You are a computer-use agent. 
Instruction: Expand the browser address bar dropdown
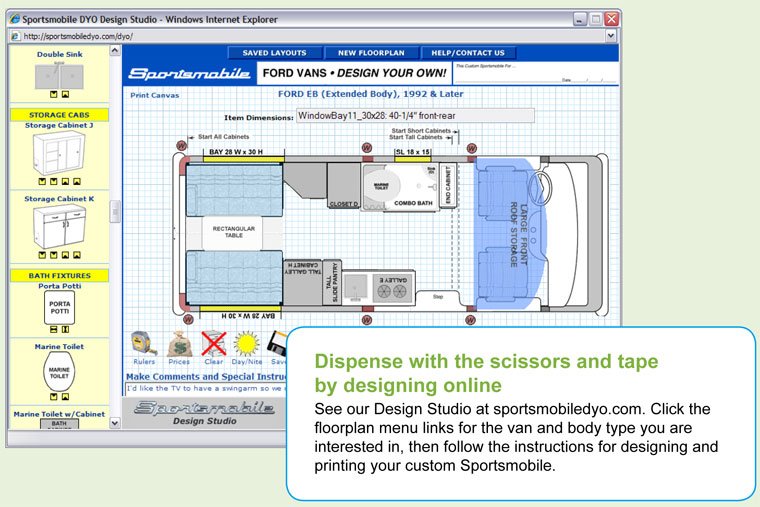click(x=611, y=36)
